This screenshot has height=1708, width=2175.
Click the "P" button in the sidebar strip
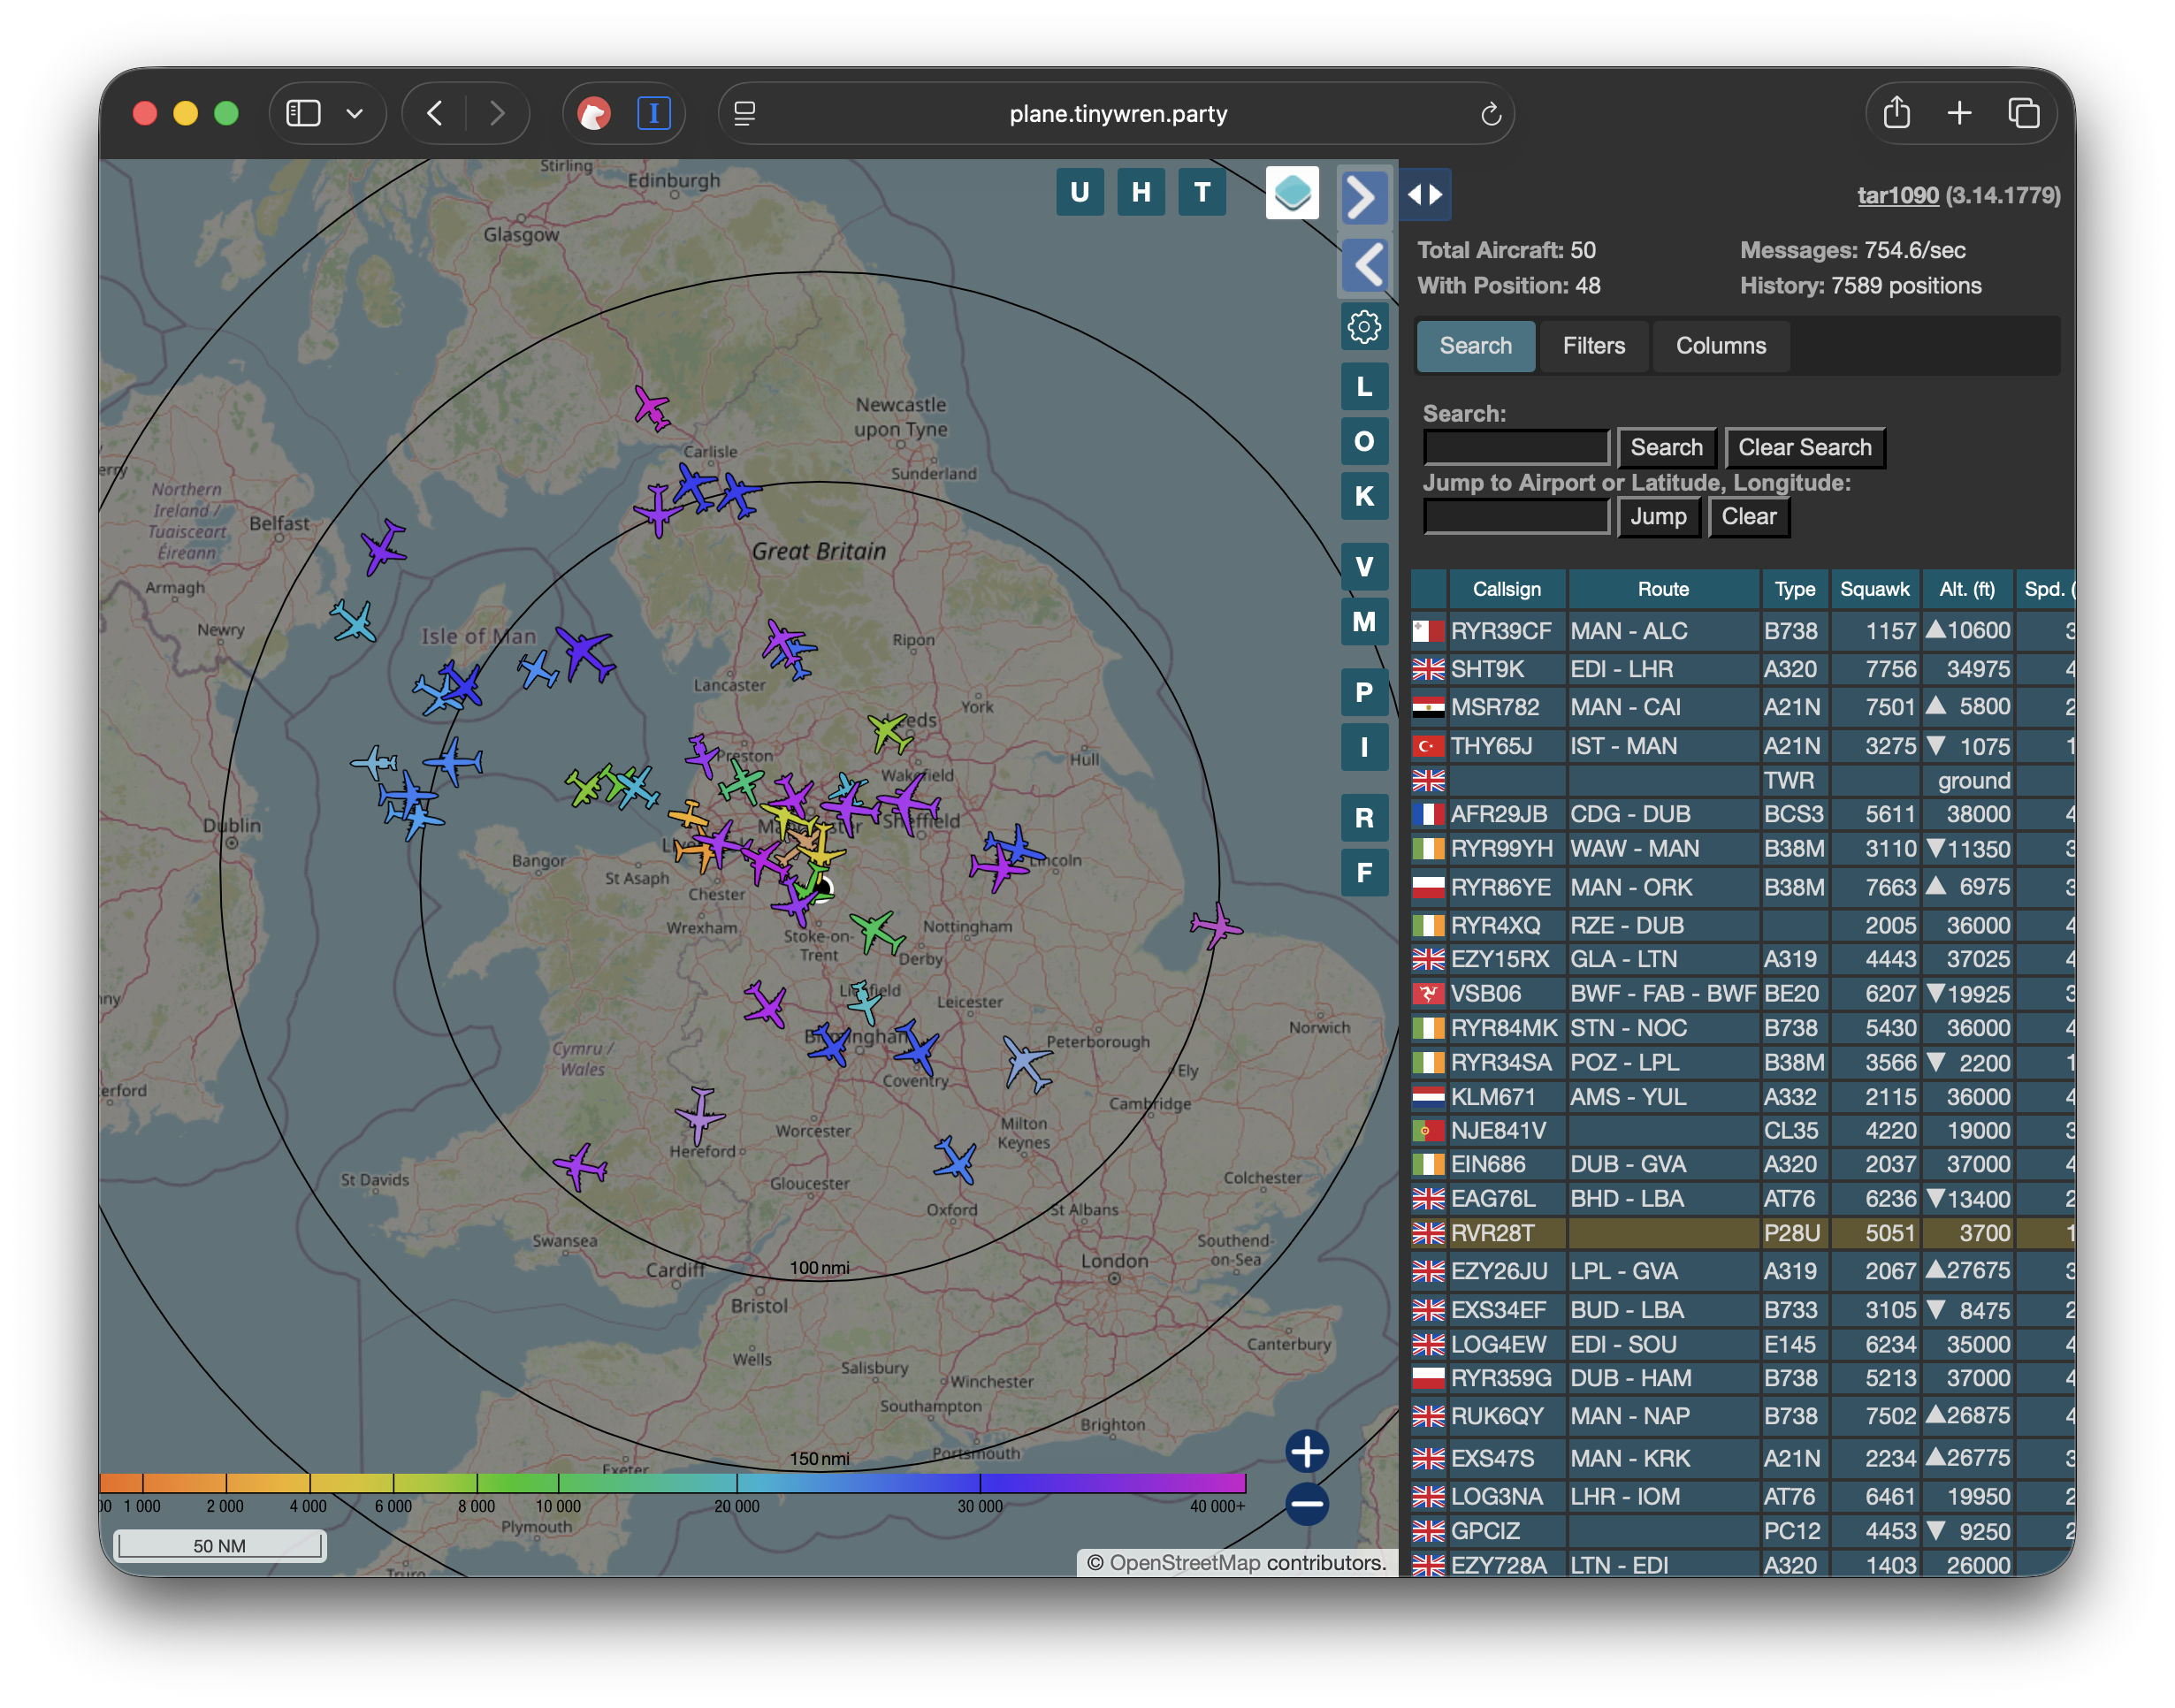[x=1364, y=693]
